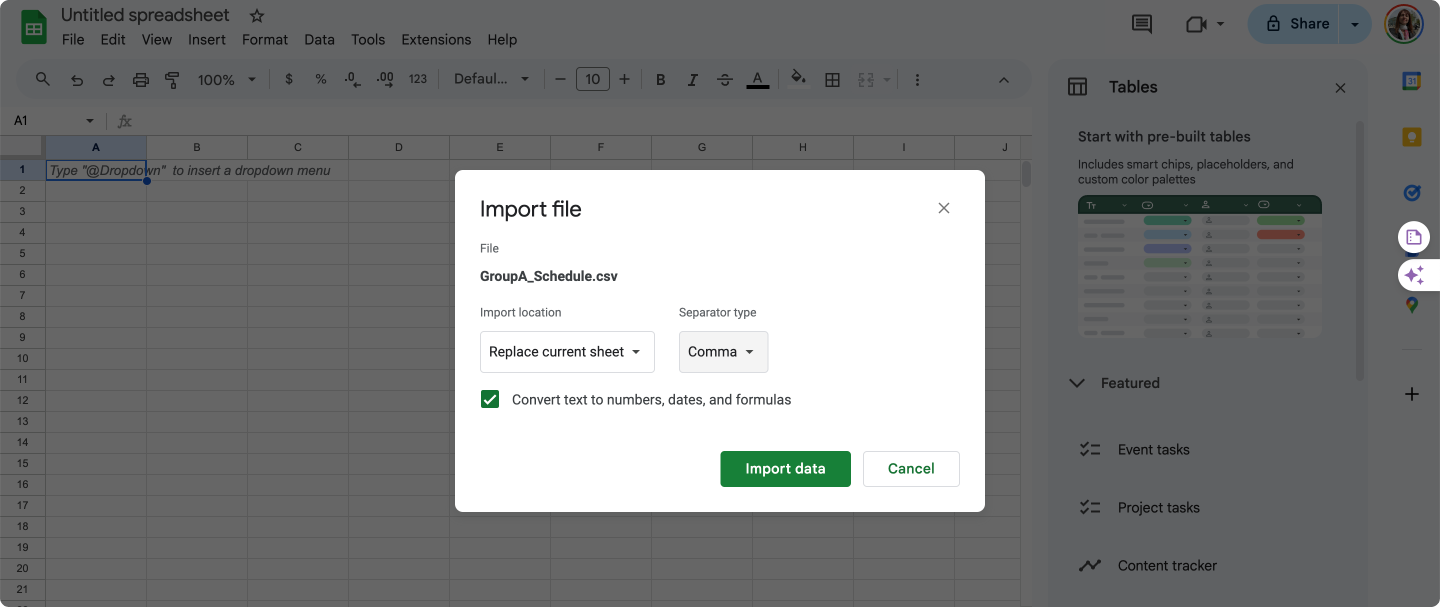Open the search menus magnifier tool

[42, 79]
